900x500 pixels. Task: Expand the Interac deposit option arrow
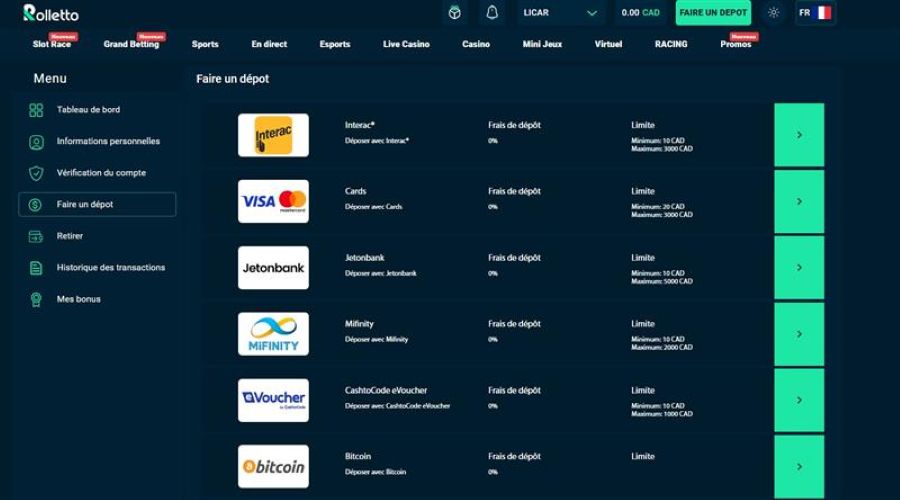[799, 135]
